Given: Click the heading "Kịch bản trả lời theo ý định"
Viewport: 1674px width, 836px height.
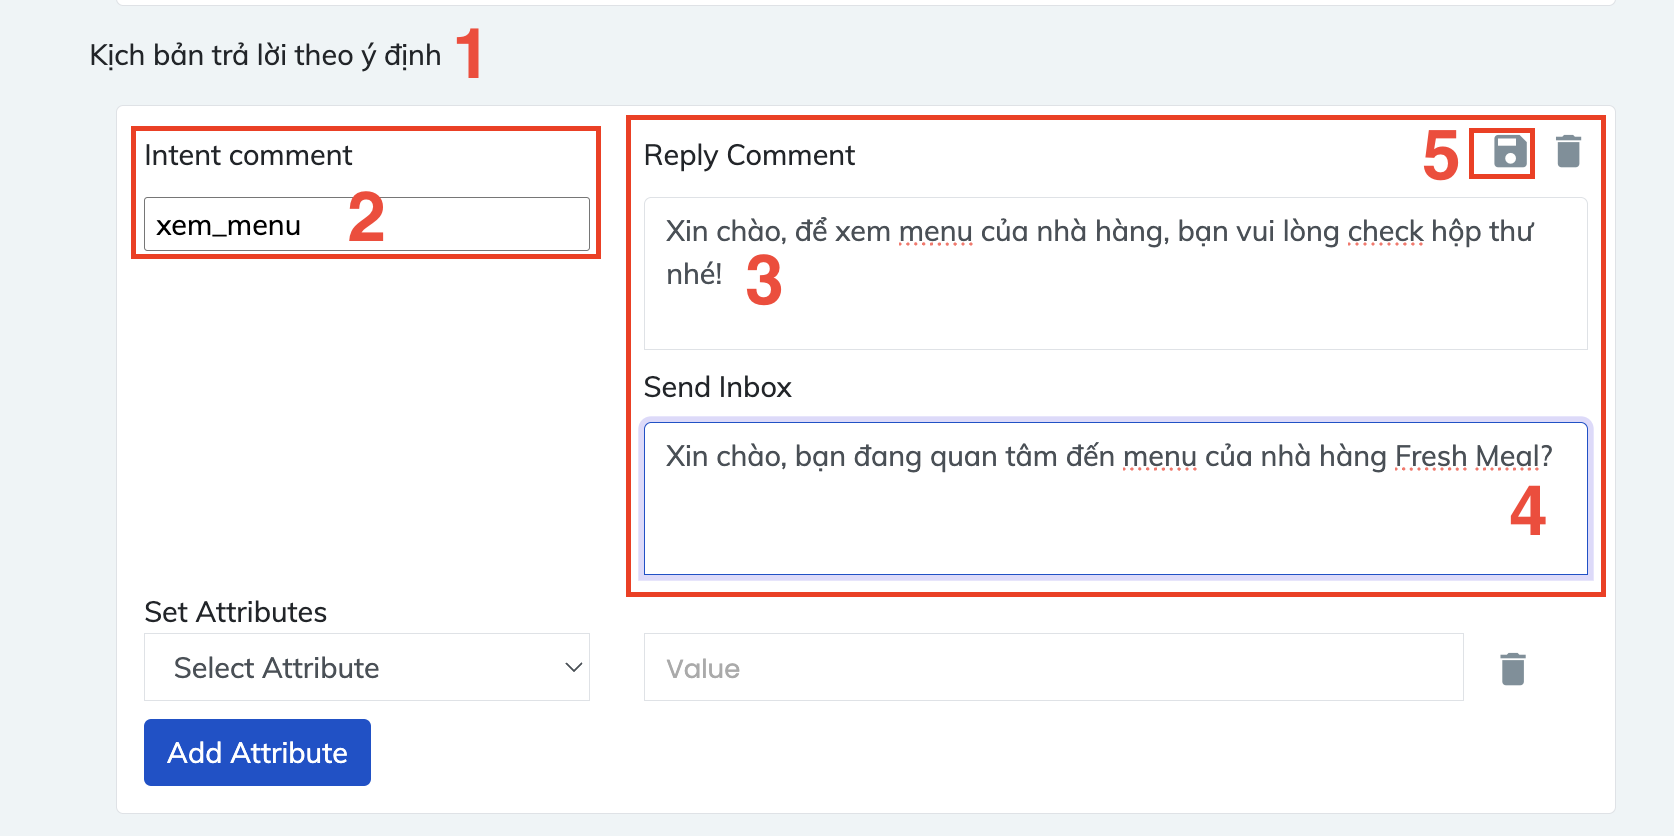Looking at the screenshot, I should click(x=265, y=55).
